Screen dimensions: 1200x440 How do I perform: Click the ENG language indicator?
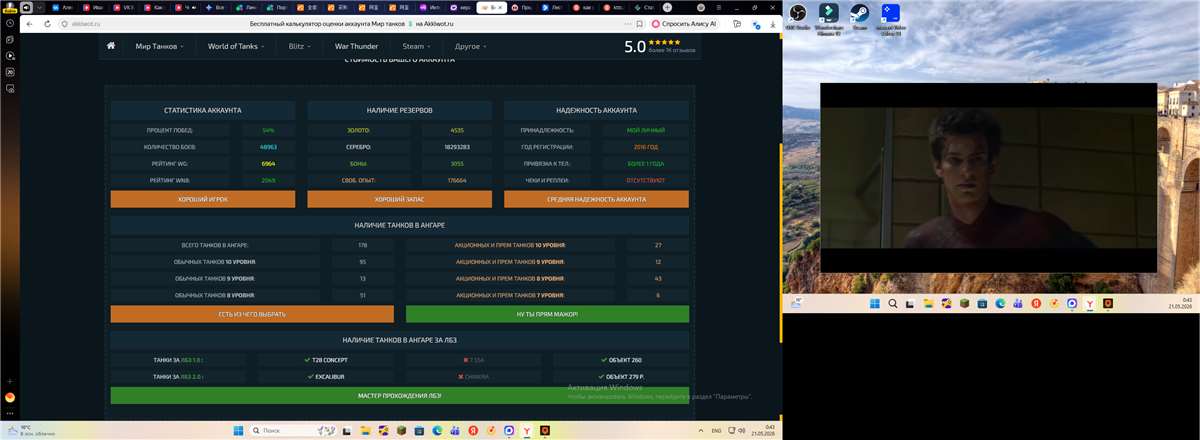[x=715, y=431]
